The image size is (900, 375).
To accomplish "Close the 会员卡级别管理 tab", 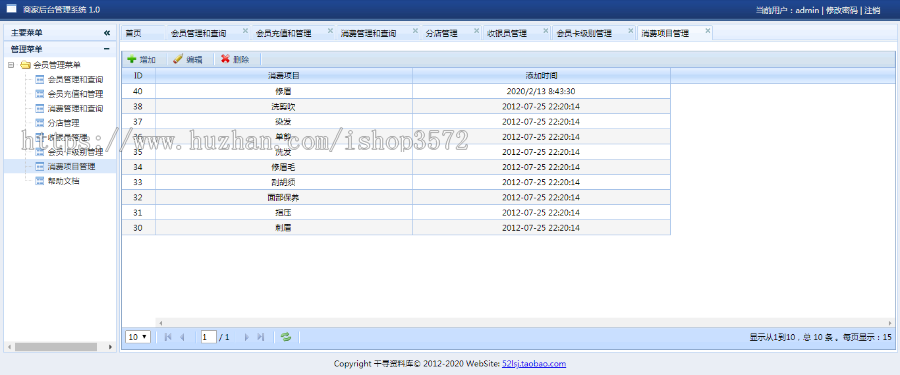I will pyautogui.click(x=630, y=30).
